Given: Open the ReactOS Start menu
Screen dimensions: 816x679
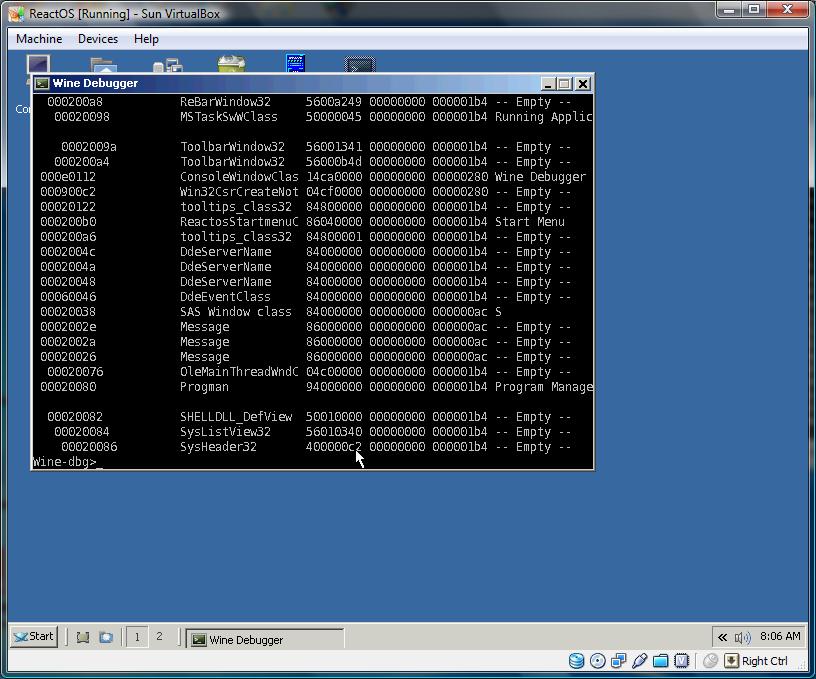Looking at the screenshot, I should 33,637.
